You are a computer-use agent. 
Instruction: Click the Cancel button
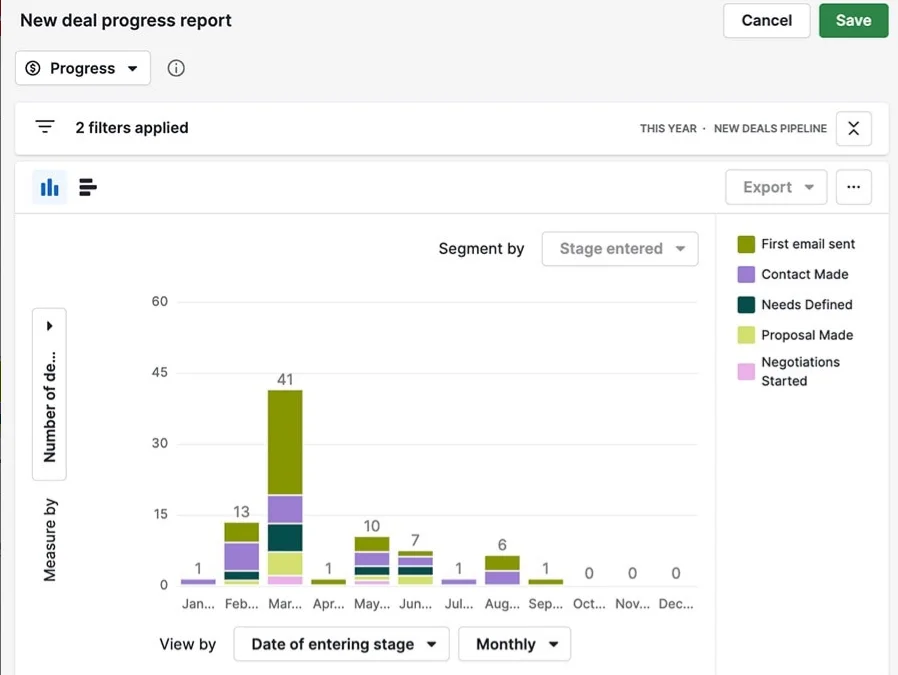click(766, 20)
